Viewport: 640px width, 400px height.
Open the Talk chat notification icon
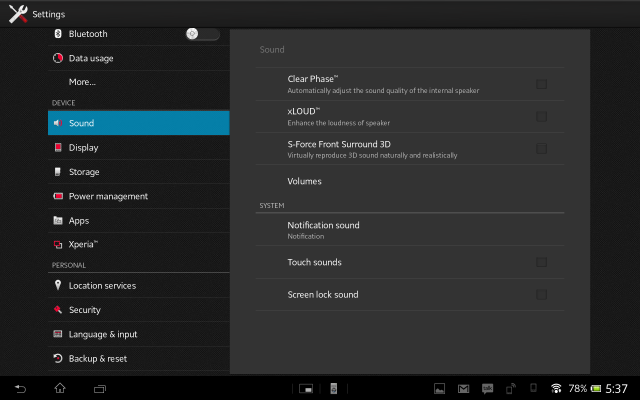487,389
